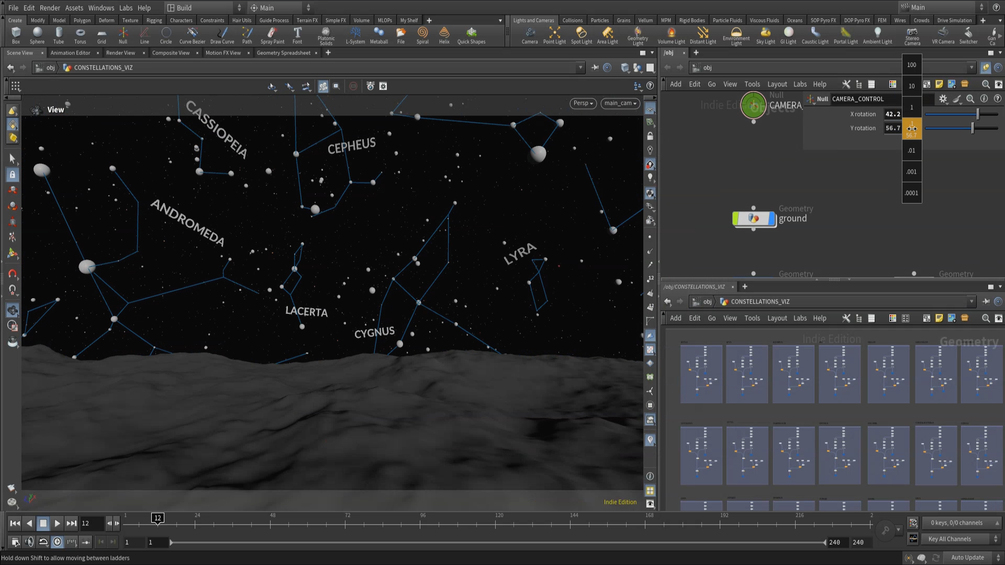This screenshot has width=1005, height=565.
Task: Switch to the Animation Editor tab
Action: point(71,53)
